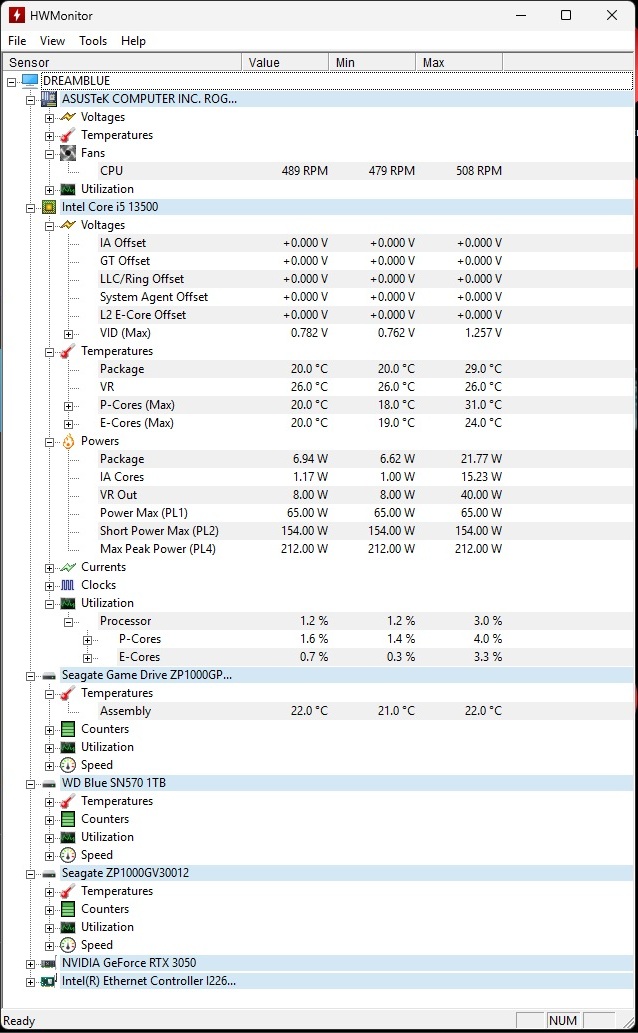The image size is (638, 1033).
Task: Expand the E-Cores (Max) temperature entry
Action: click(x=69, y=424)
